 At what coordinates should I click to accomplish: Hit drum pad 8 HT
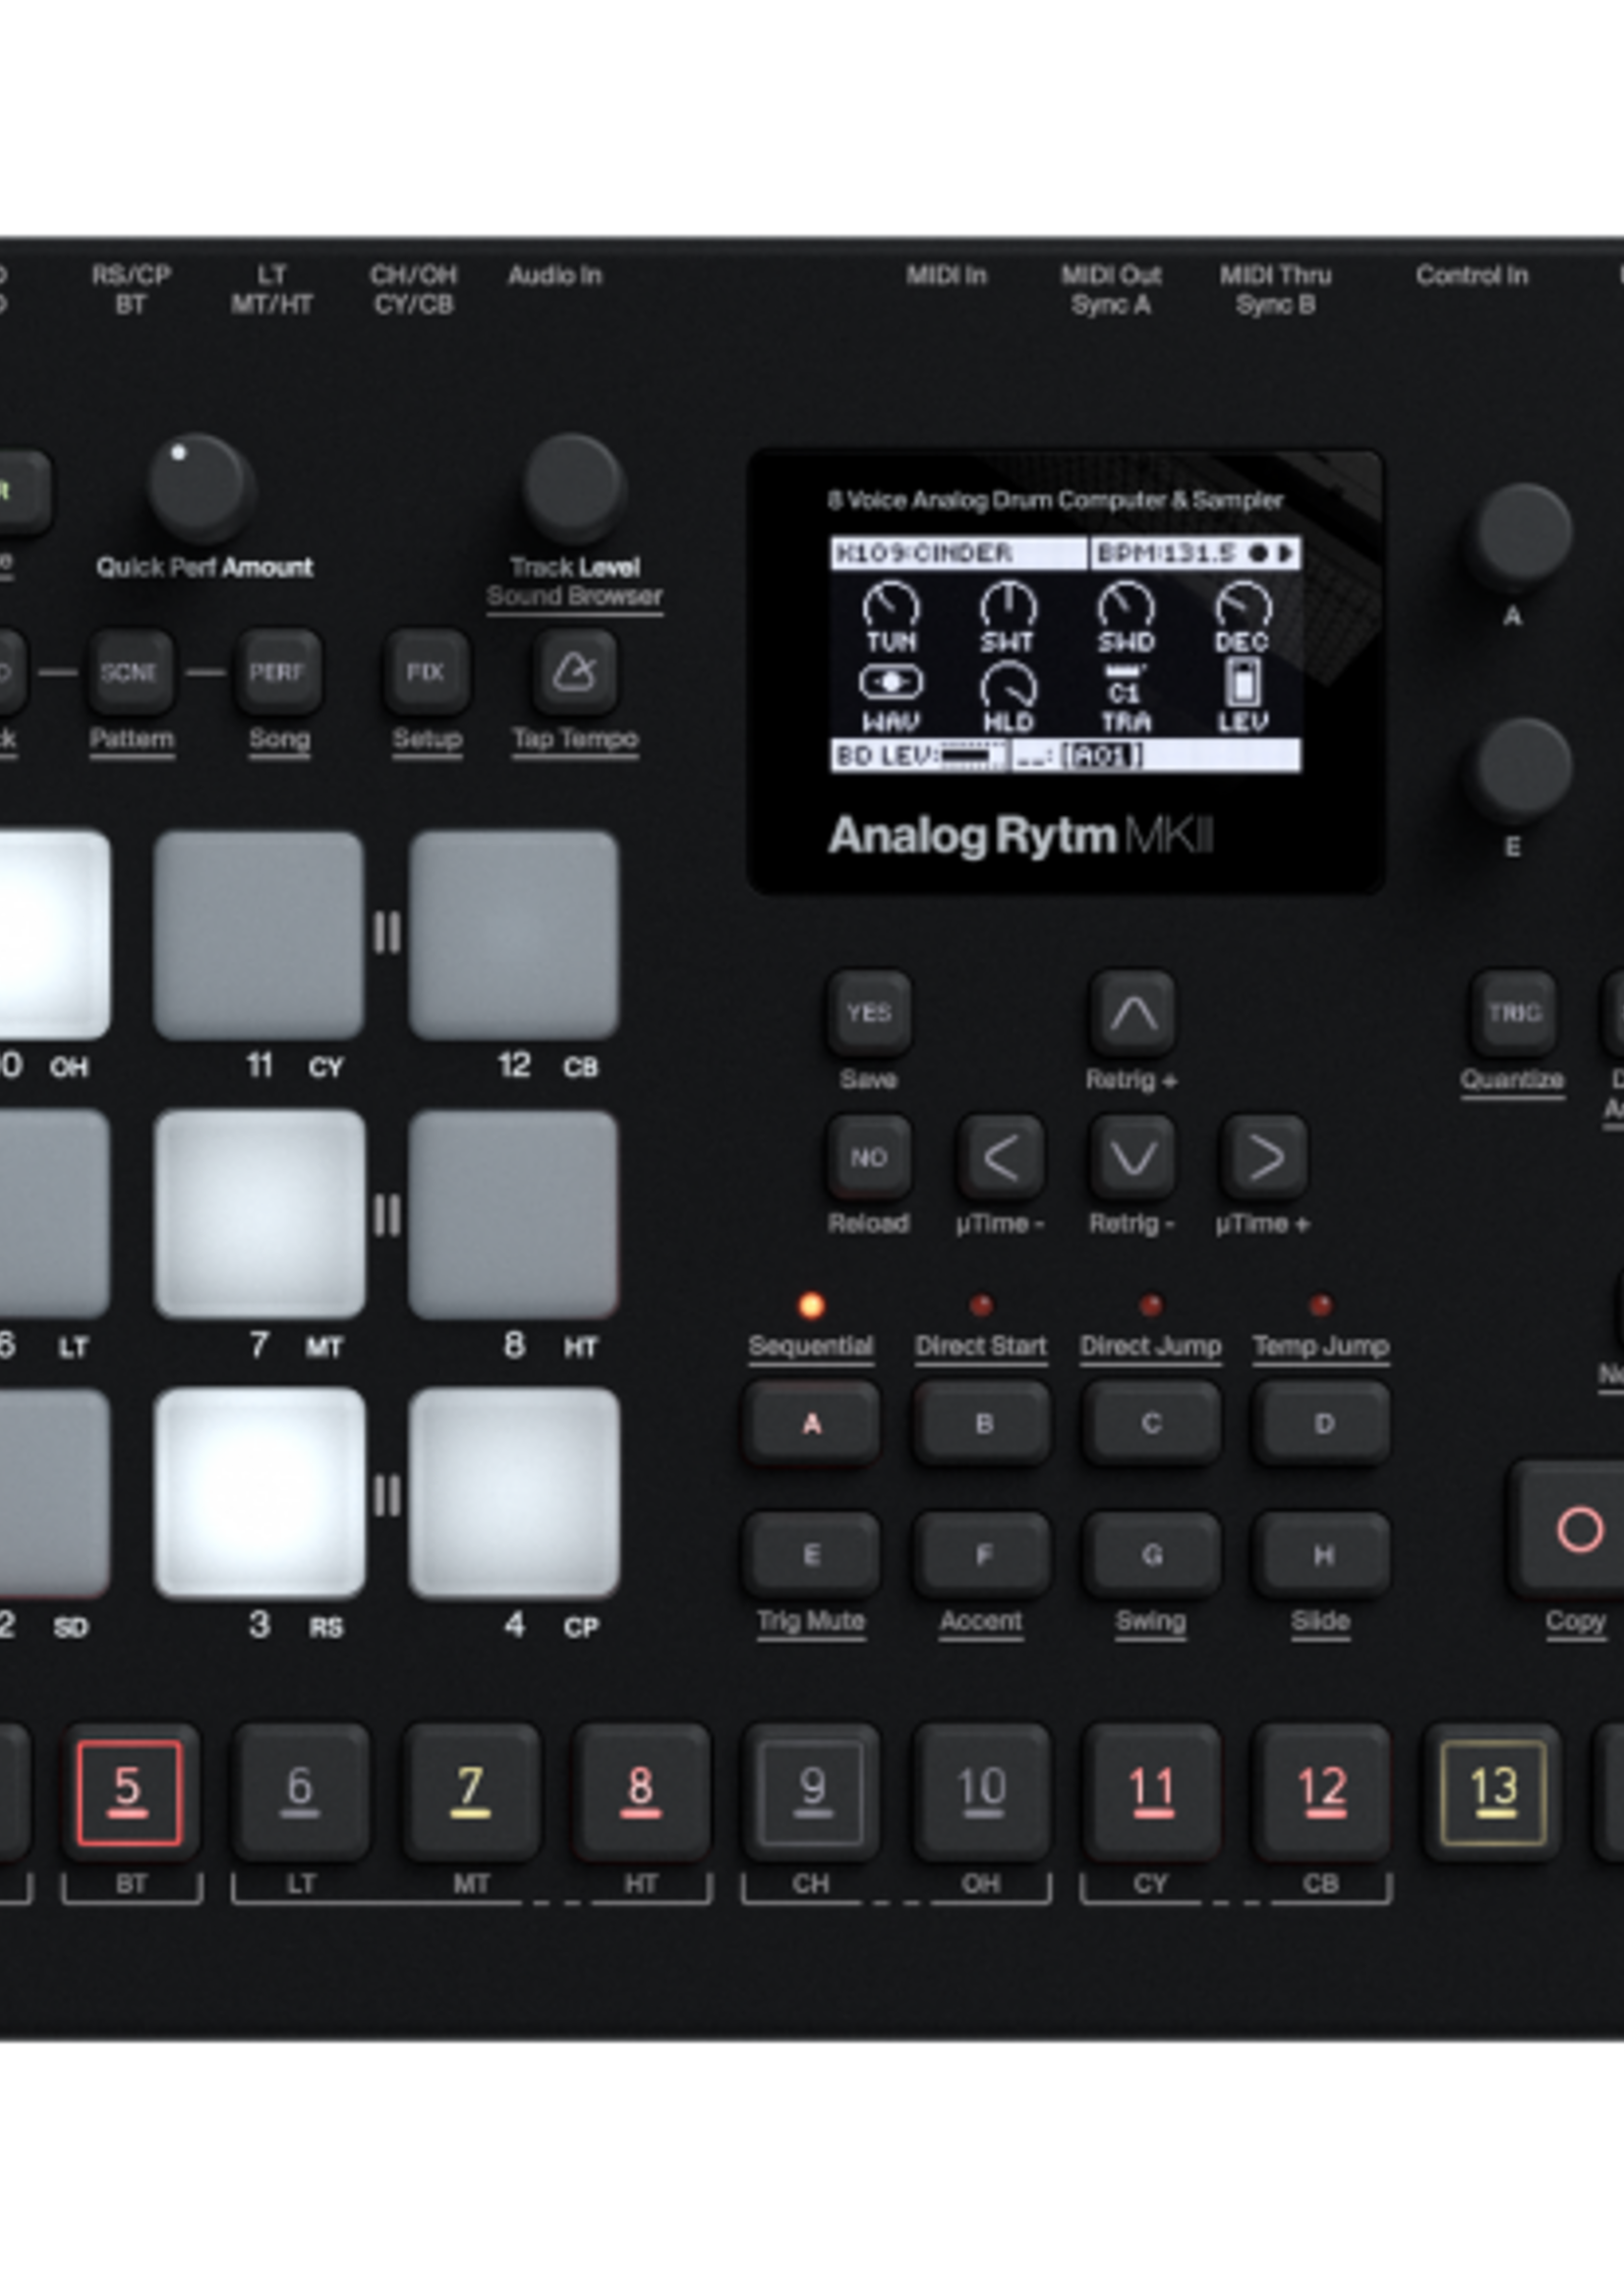point(514,1214)
